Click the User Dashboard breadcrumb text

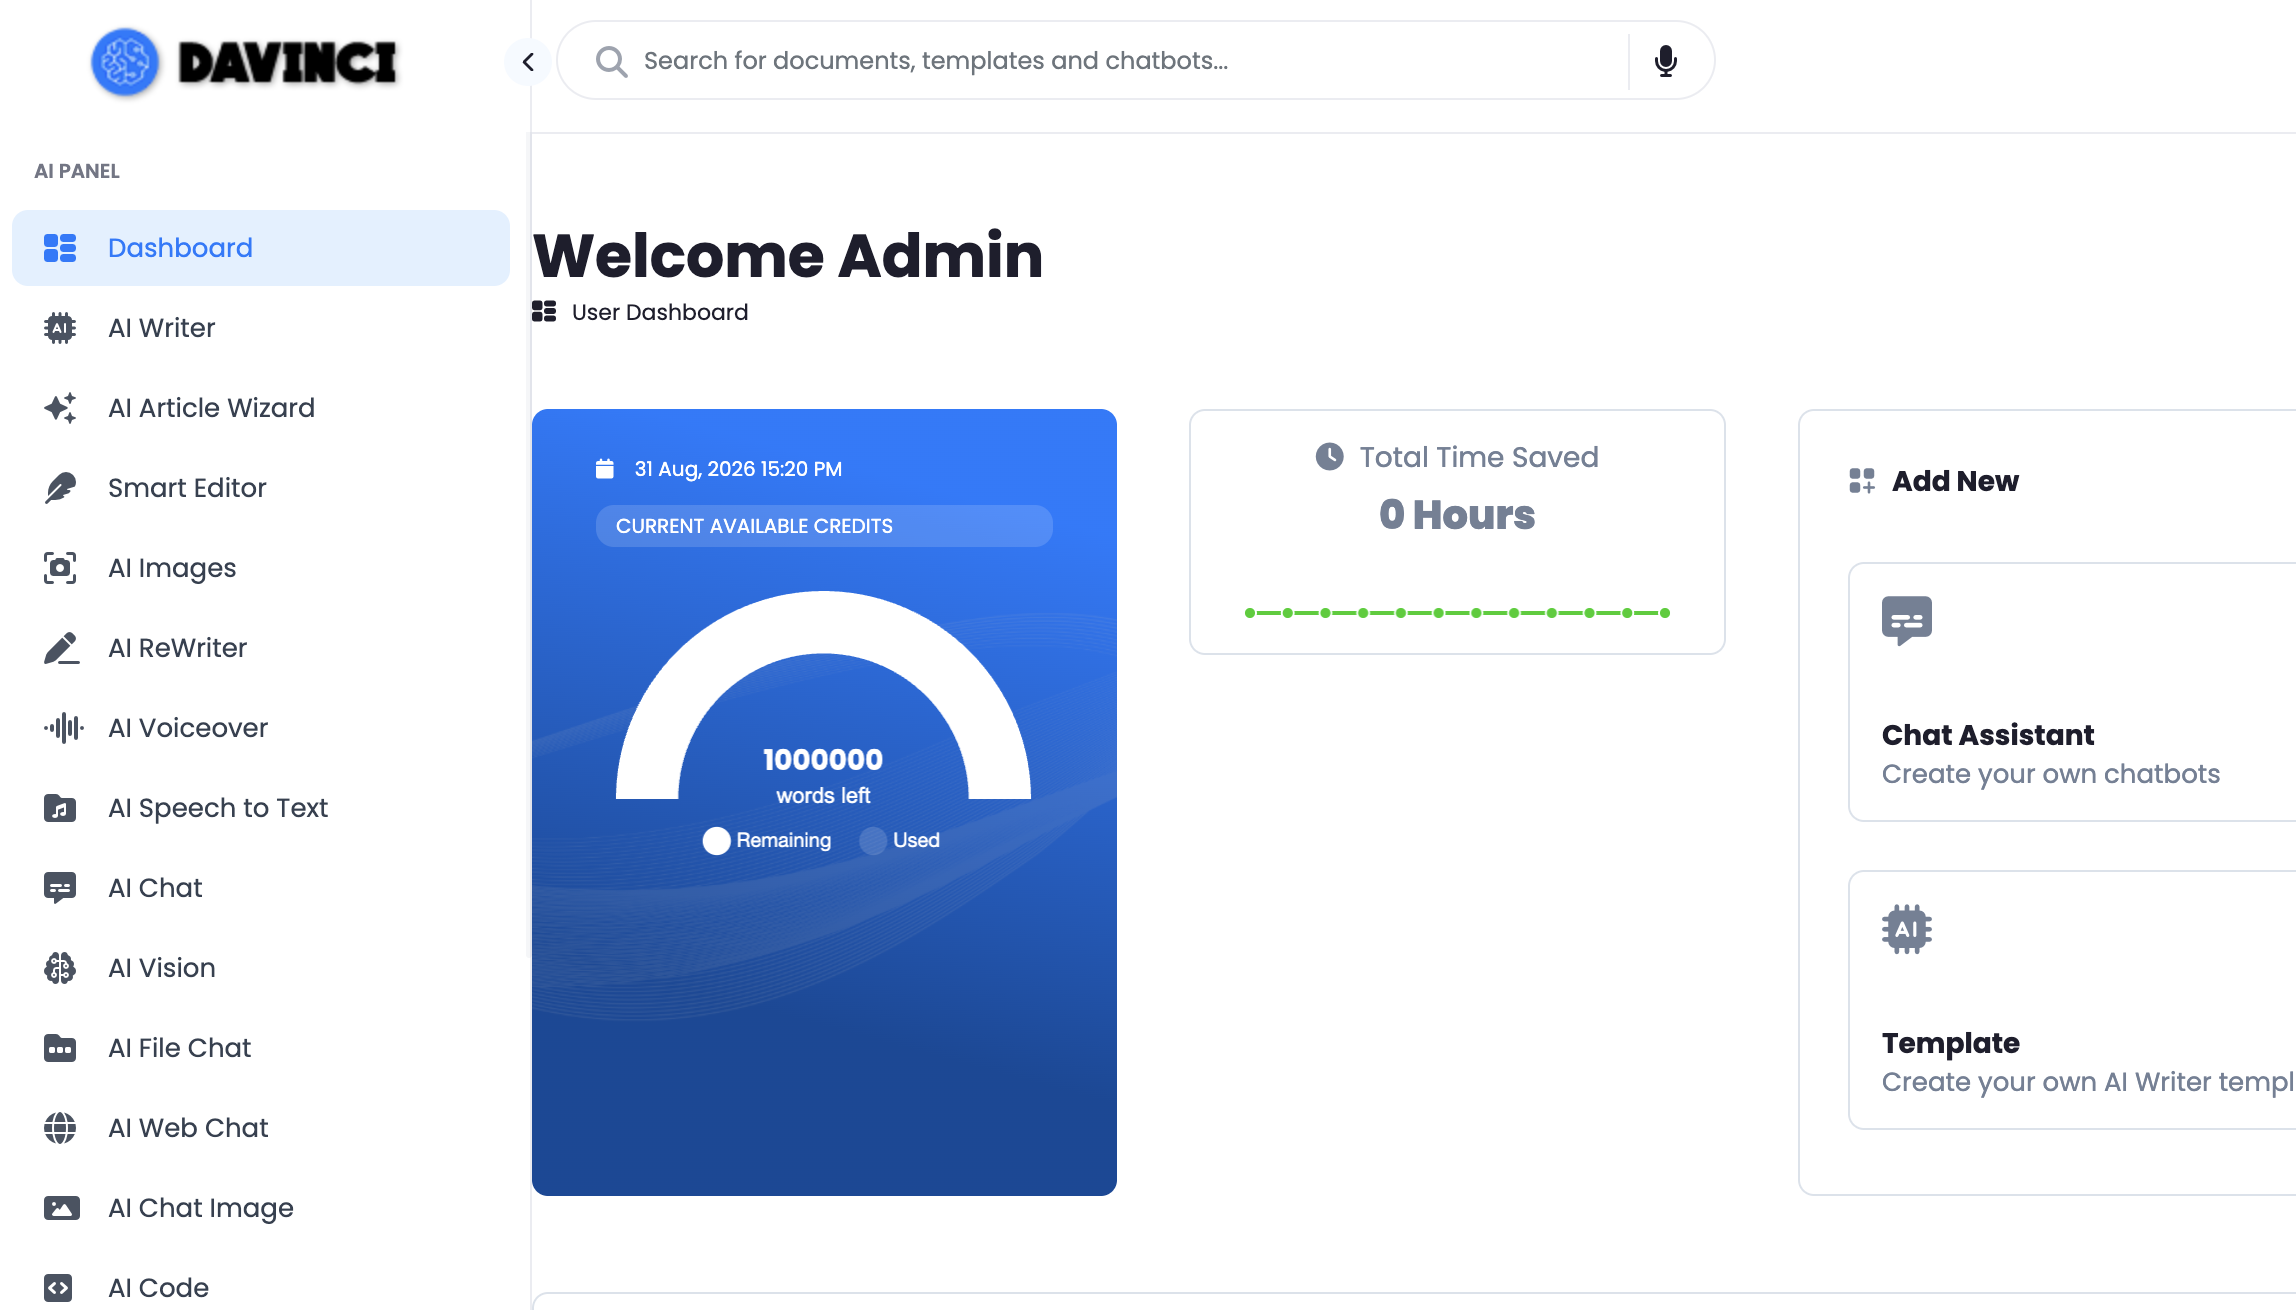(660, 312)
